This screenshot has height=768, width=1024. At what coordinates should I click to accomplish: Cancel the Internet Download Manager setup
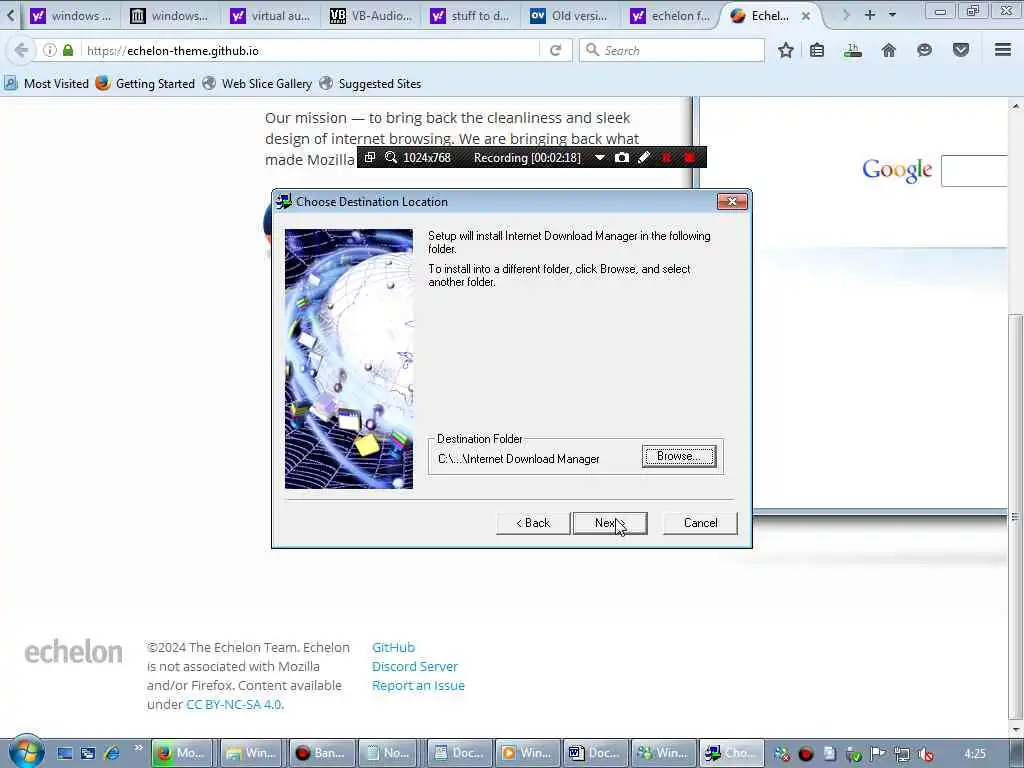tap(700, 523)
